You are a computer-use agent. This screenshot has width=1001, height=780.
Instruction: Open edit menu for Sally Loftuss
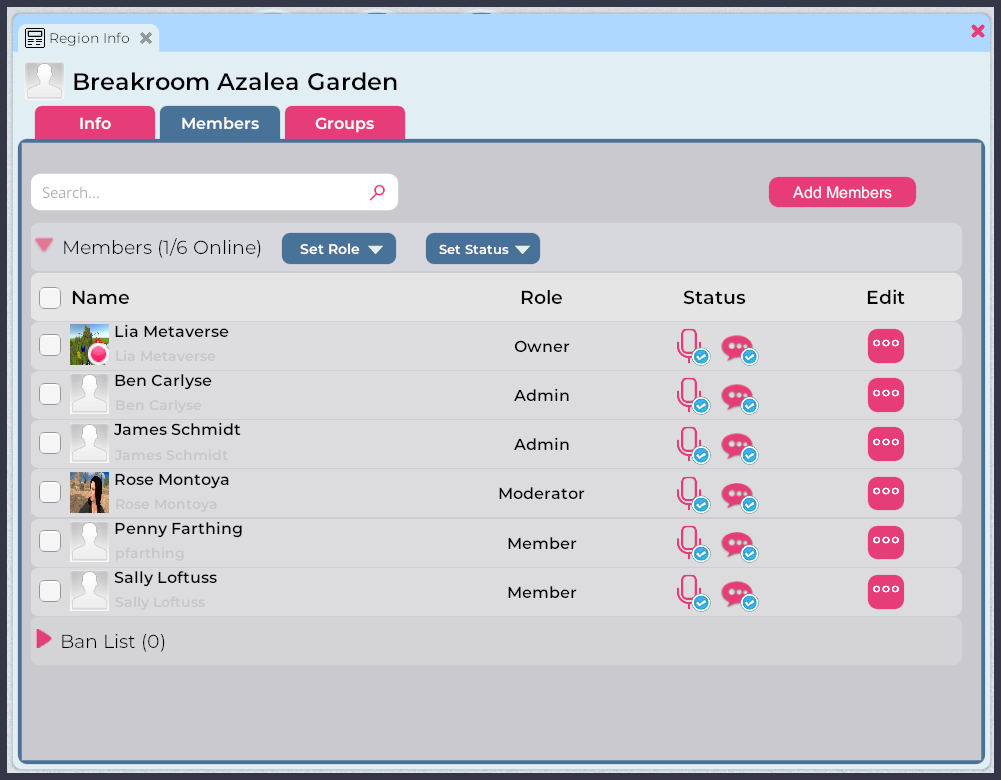click(885, 591)
